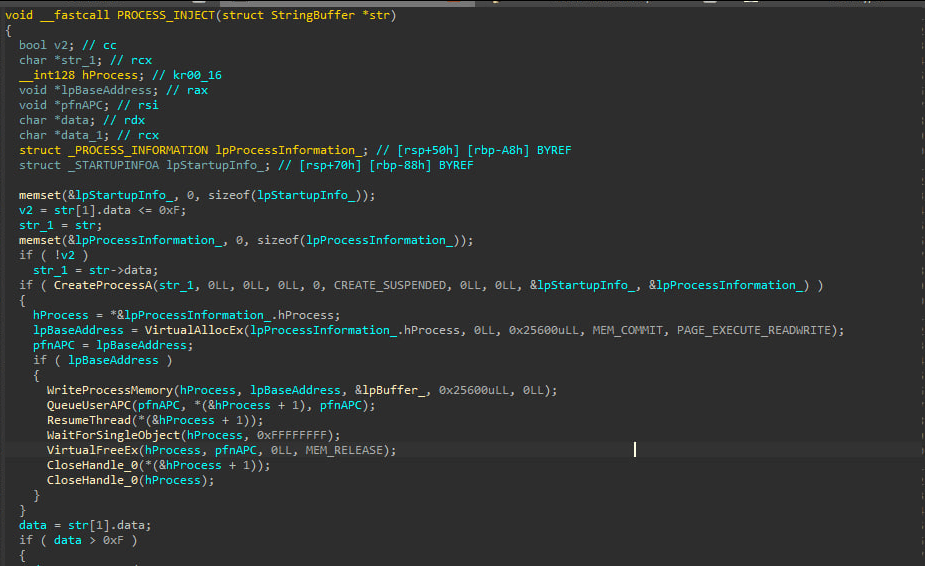The height and width of the screenshot is (566, 925).
Task: Click the 'bool v2; // cc' declaration line
Action: pyautogui.click(x=68, y=45)
